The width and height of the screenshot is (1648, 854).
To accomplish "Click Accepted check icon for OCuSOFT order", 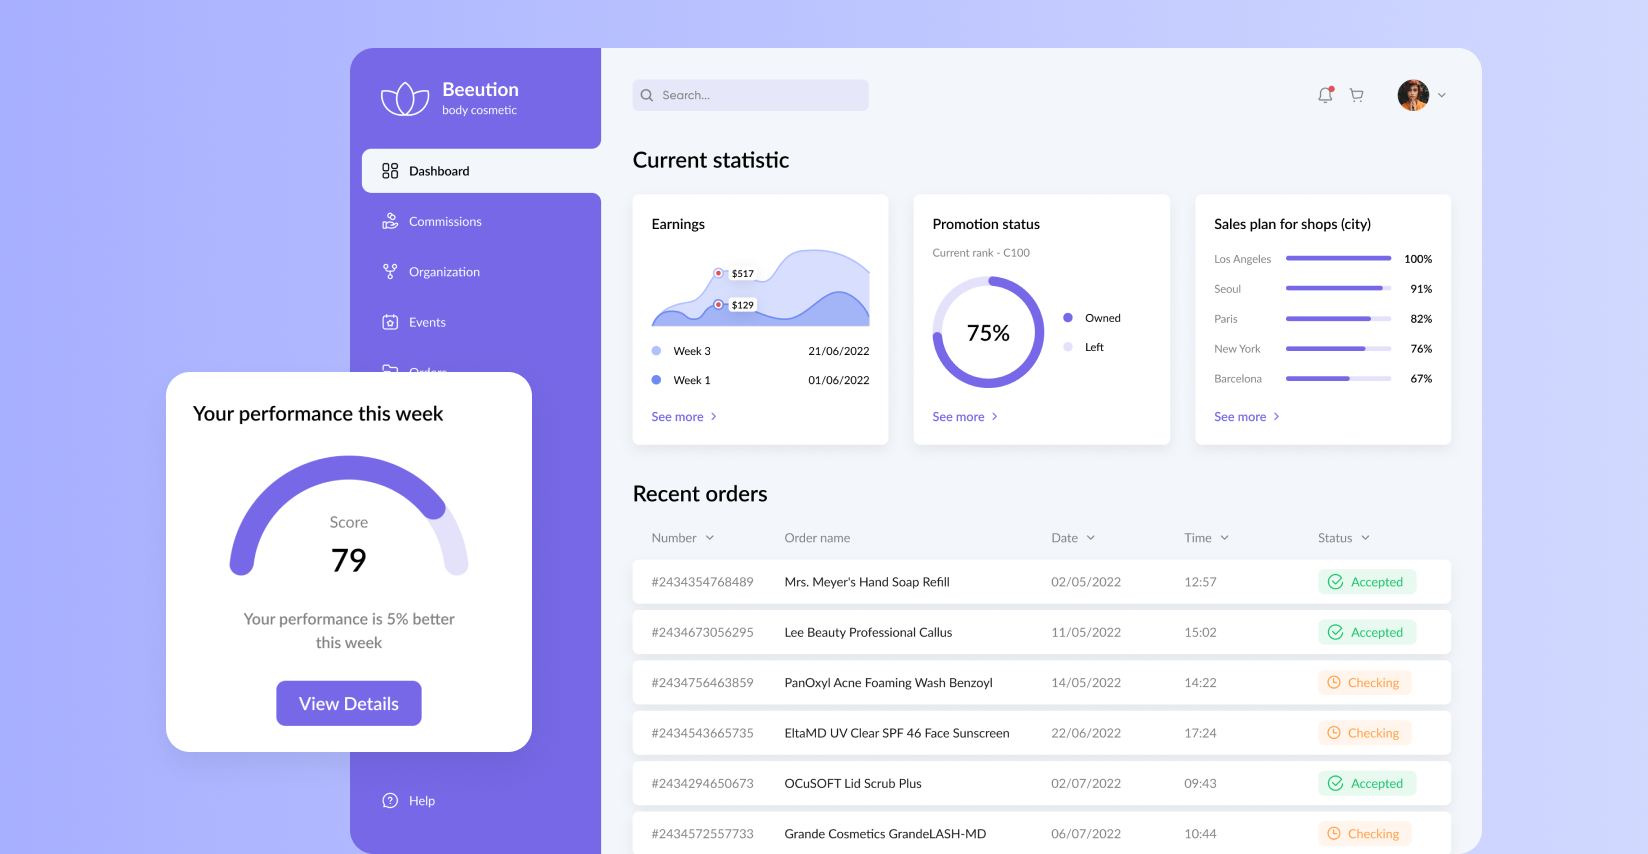I will [x=1335, y=783].
